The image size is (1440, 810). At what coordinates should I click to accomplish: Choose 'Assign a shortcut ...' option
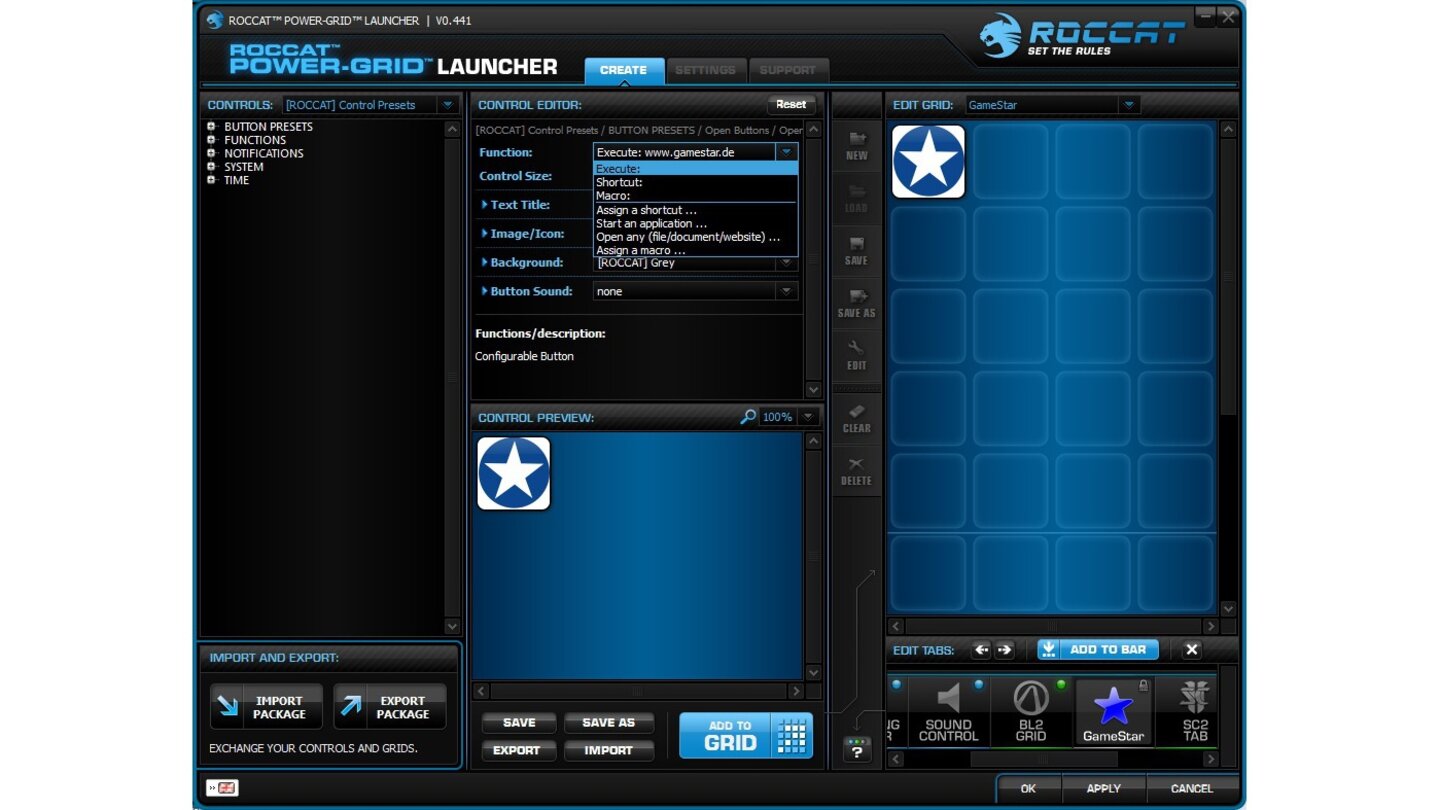[695, 211]
